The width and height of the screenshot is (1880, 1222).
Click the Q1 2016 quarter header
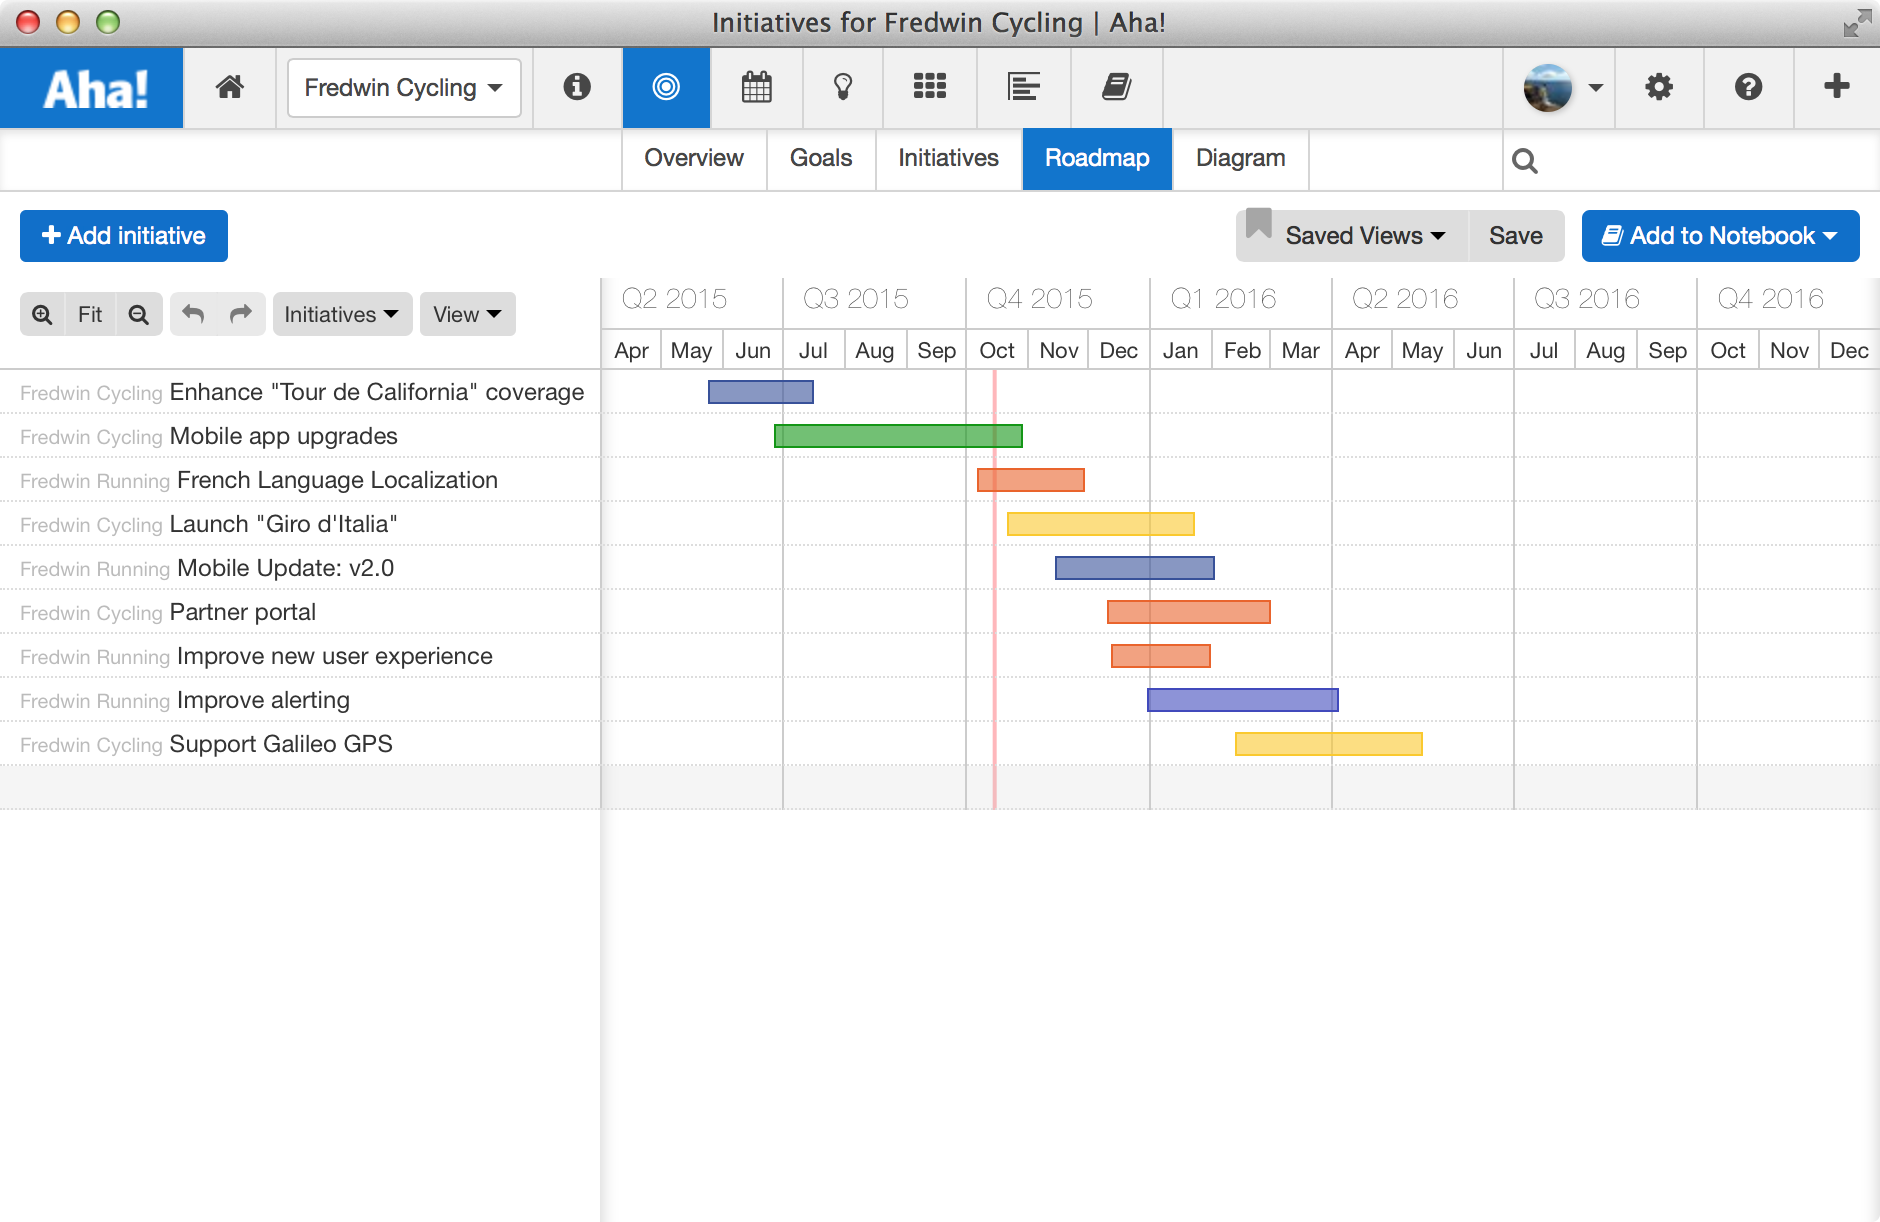1223,299
